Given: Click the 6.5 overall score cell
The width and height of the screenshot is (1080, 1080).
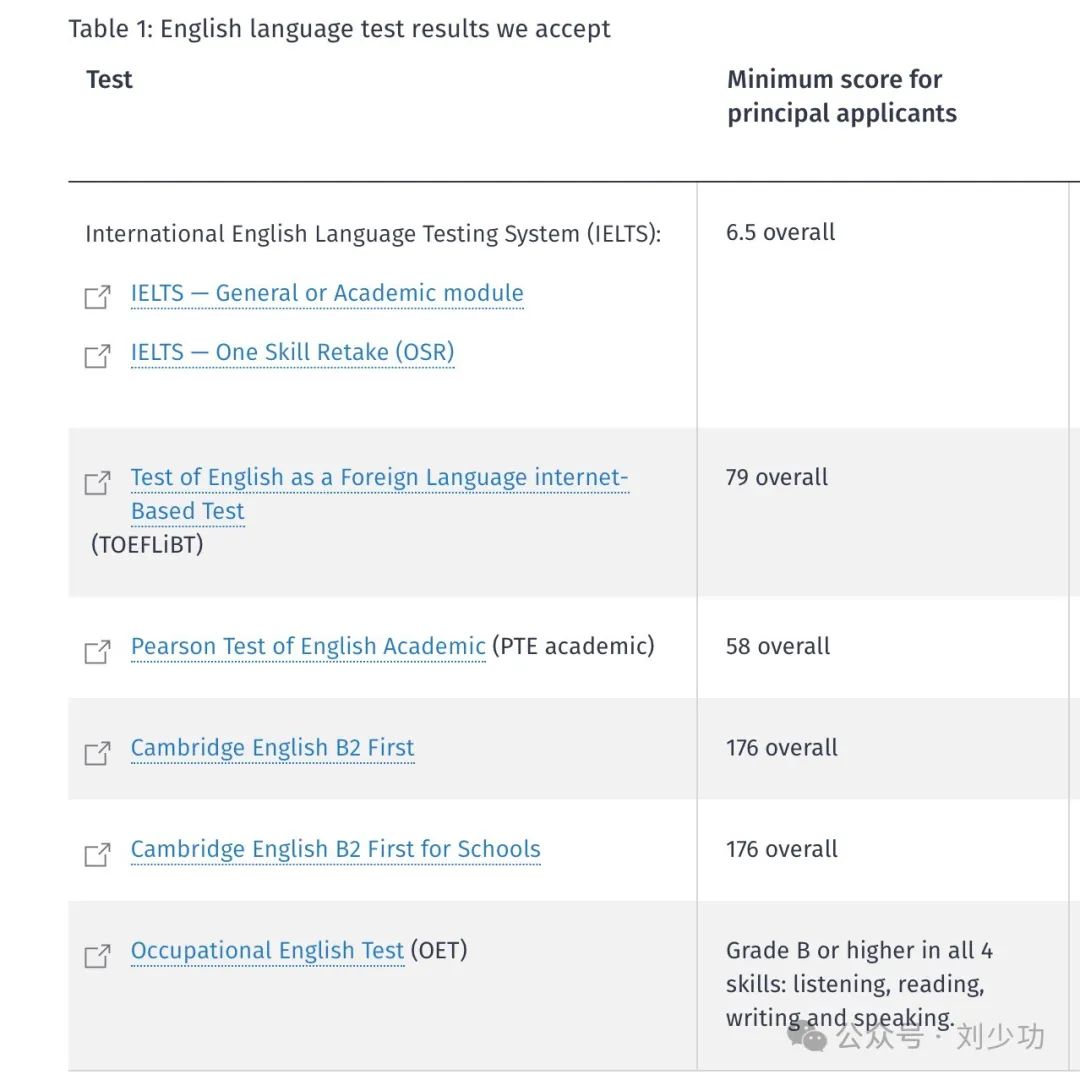Looking at the screenshot, I should [780, 233].
